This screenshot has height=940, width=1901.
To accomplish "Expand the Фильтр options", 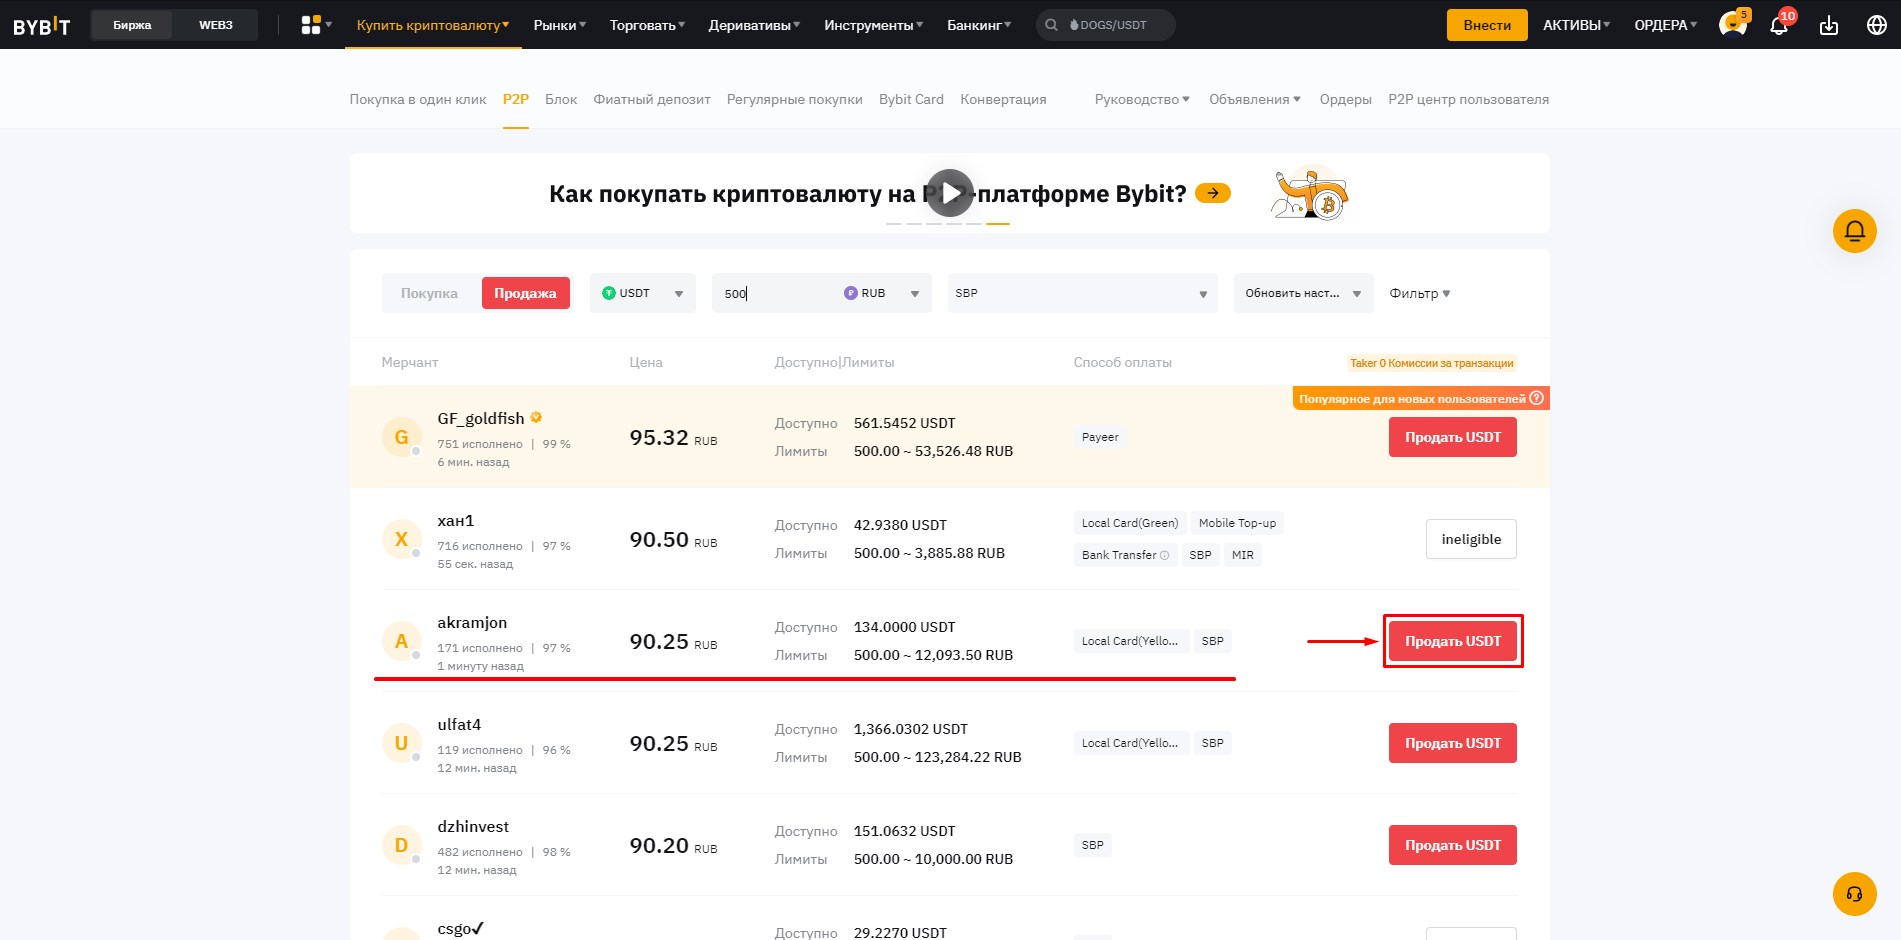I will (1420, 293).
